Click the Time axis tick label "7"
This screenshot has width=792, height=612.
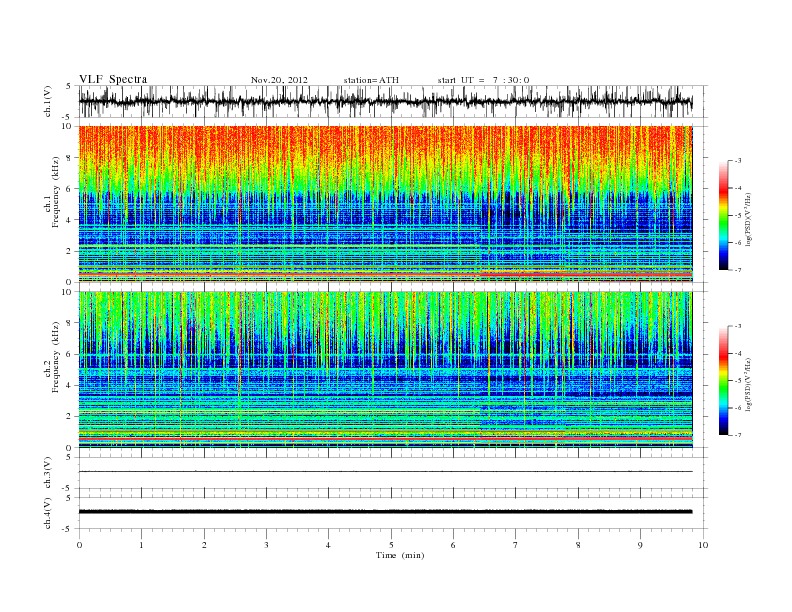pos(516,545)
